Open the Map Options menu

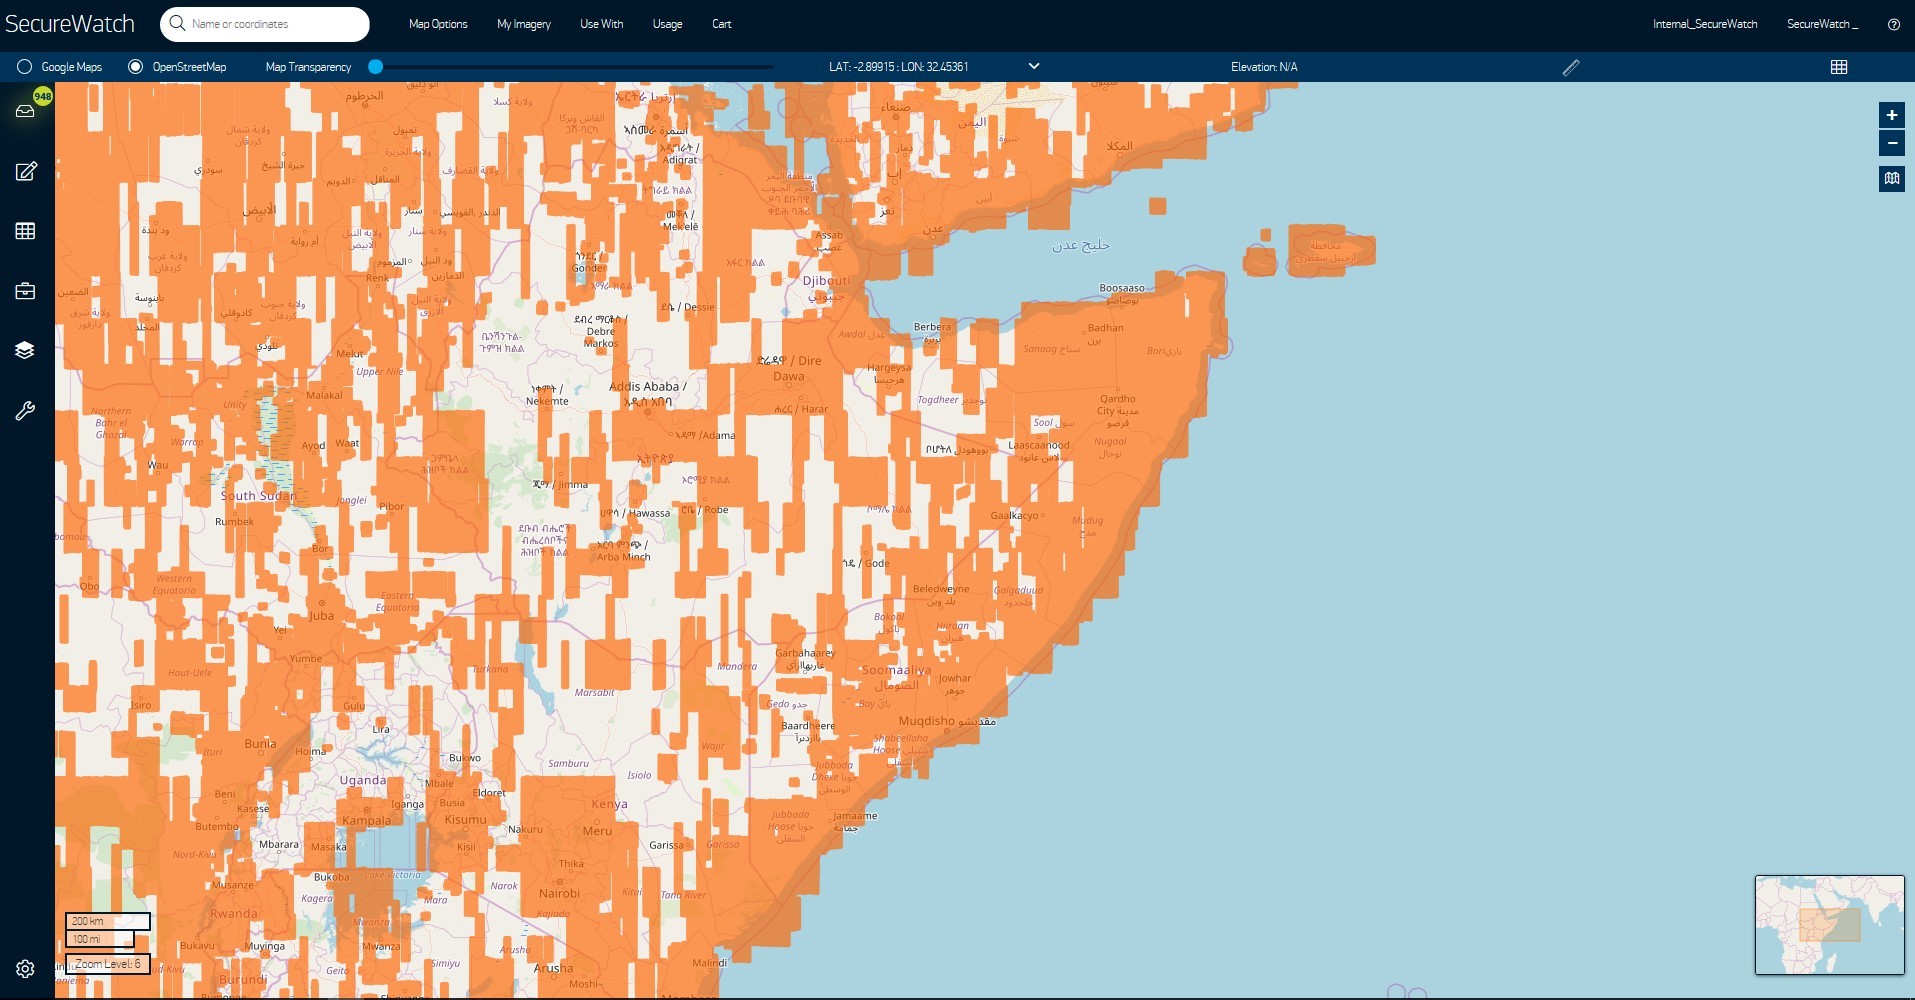438,24
